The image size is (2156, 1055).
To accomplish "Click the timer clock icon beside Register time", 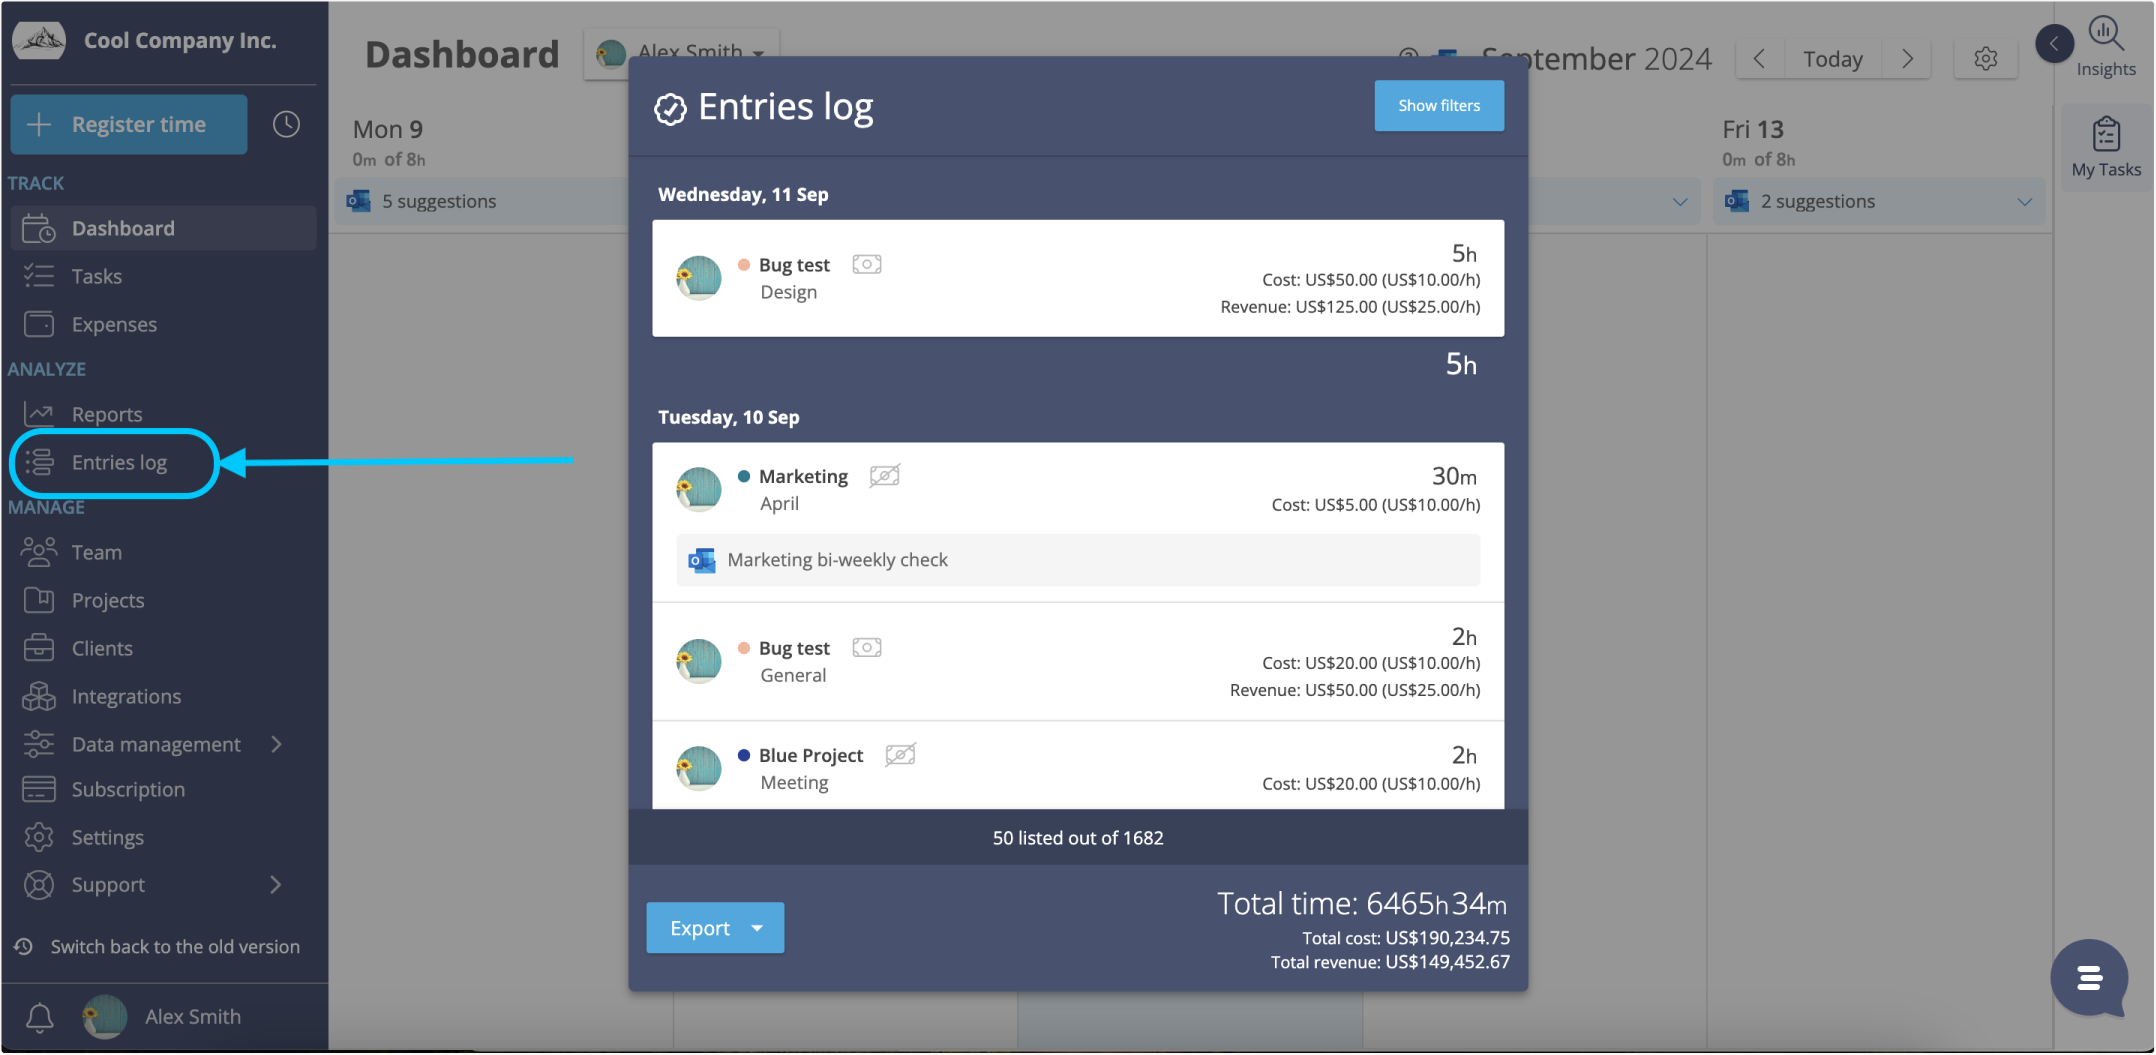I will [286, 125].
